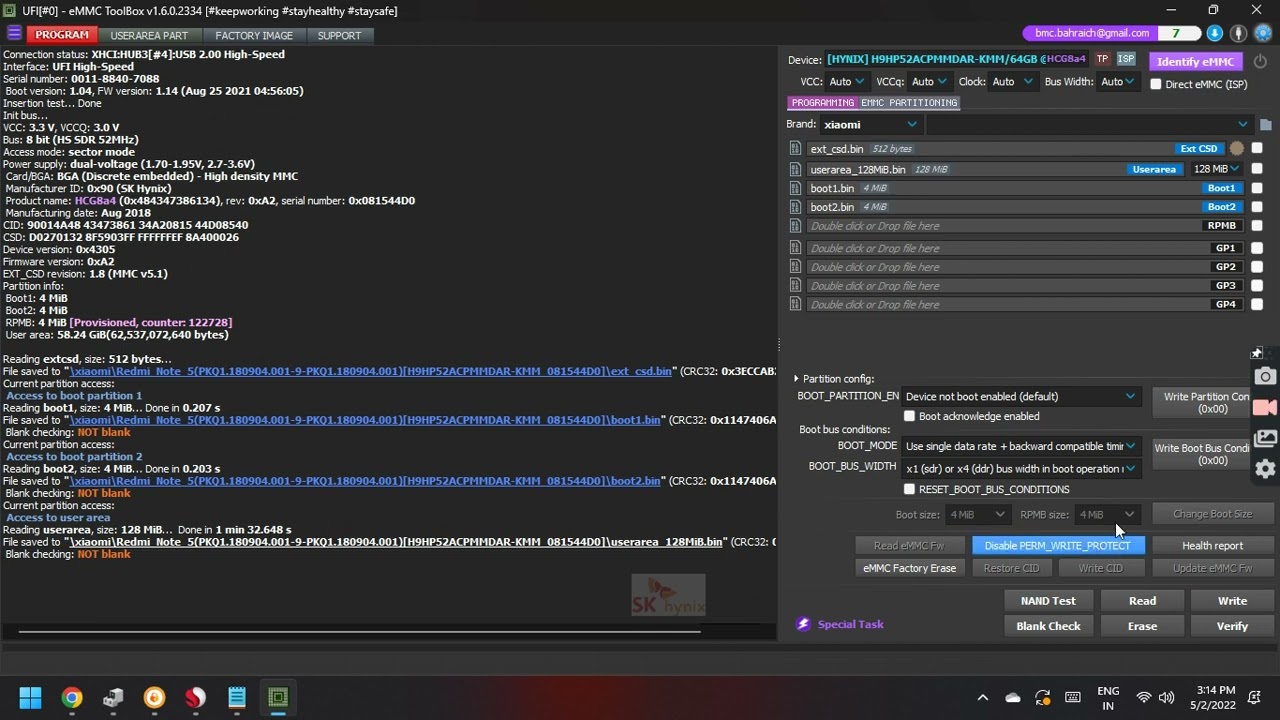Open the Notepad taskbar icon
Image resolution: width=1280 pixels, height=720 pixels.
[237, 697]
